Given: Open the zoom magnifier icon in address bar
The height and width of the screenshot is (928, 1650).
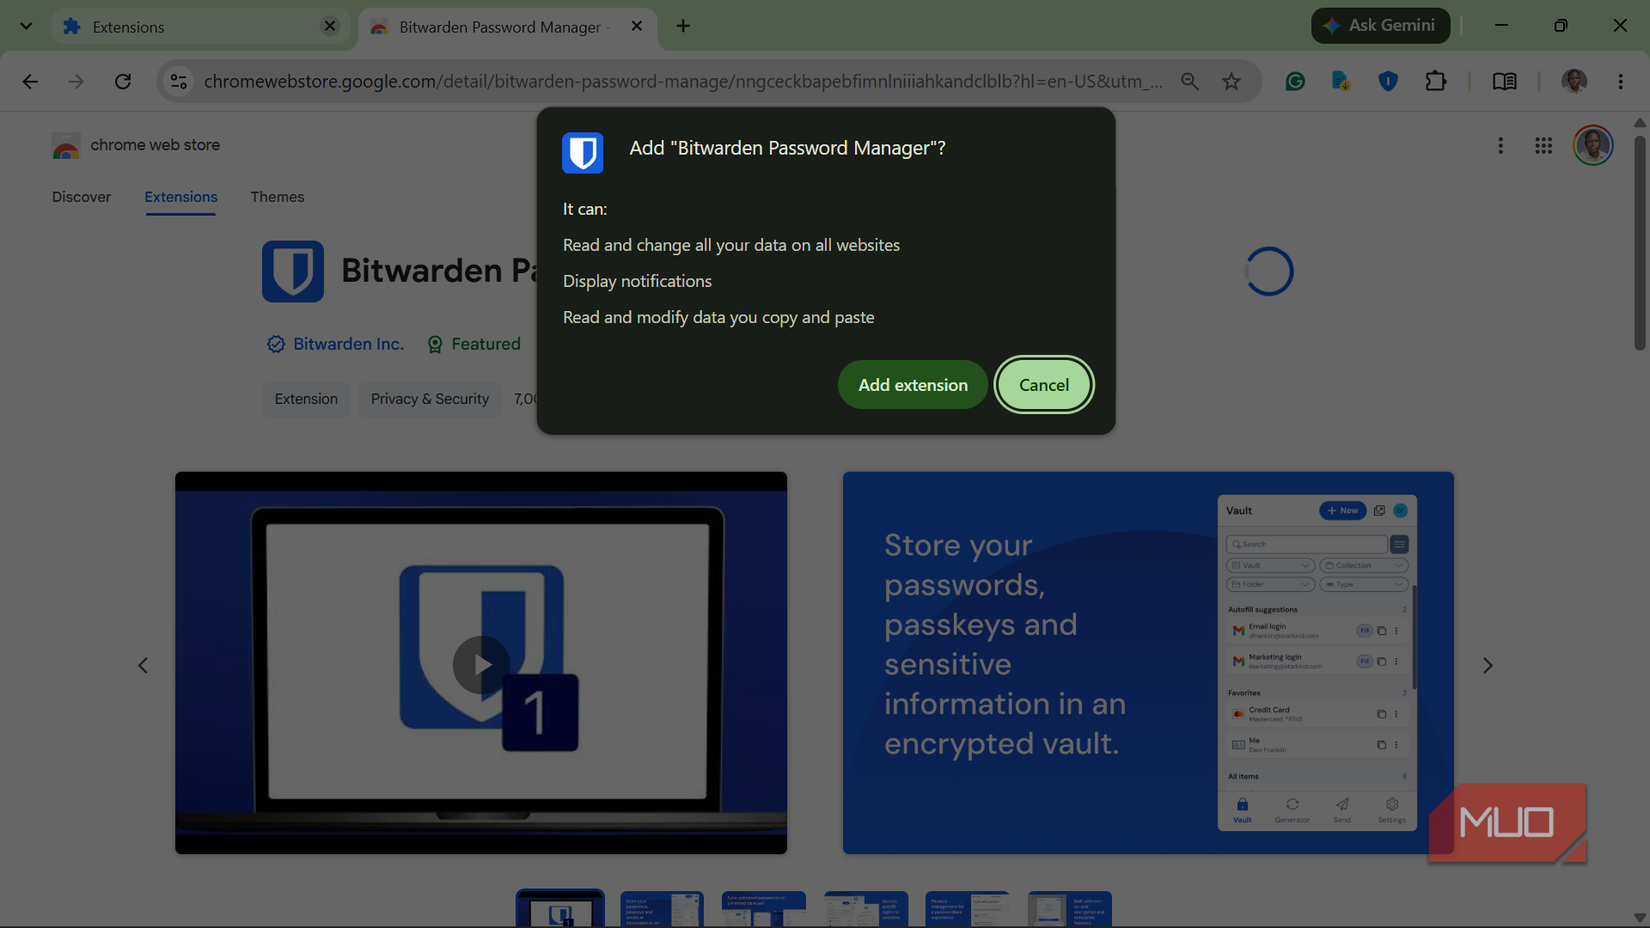Looking at the screenshot, I should [x=1189, y=81].
